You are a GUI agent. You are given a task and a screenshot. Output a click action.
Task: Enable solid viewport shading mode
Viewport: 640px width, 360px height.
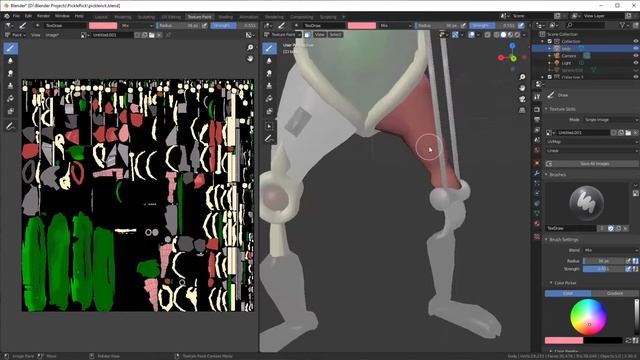coord(503,35)
